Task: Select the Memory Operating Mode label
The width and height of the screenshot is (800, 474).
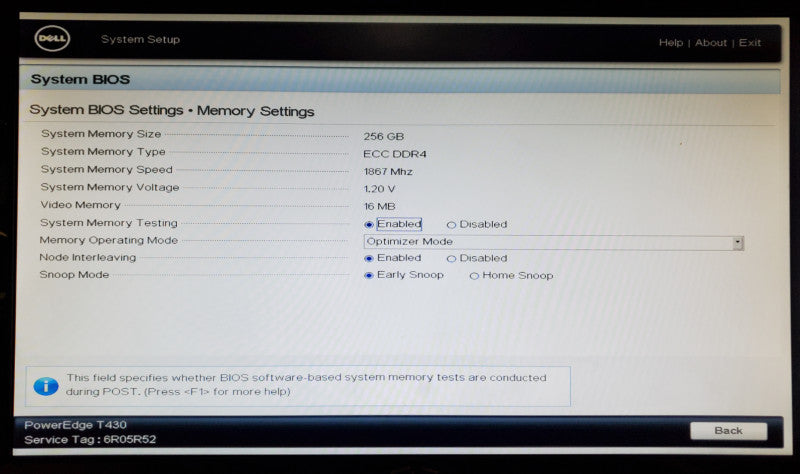Action: click(x=109, y=240)
